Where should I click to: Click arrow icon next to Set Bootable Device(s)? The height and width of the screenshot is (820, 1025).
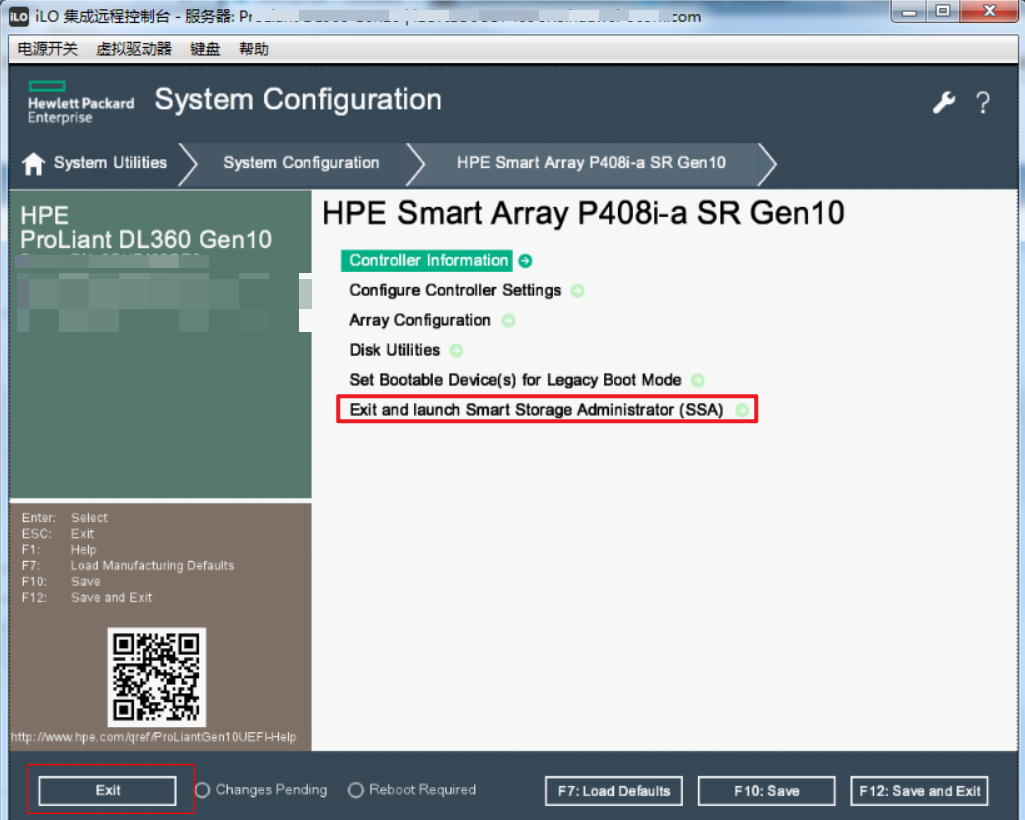697,381
